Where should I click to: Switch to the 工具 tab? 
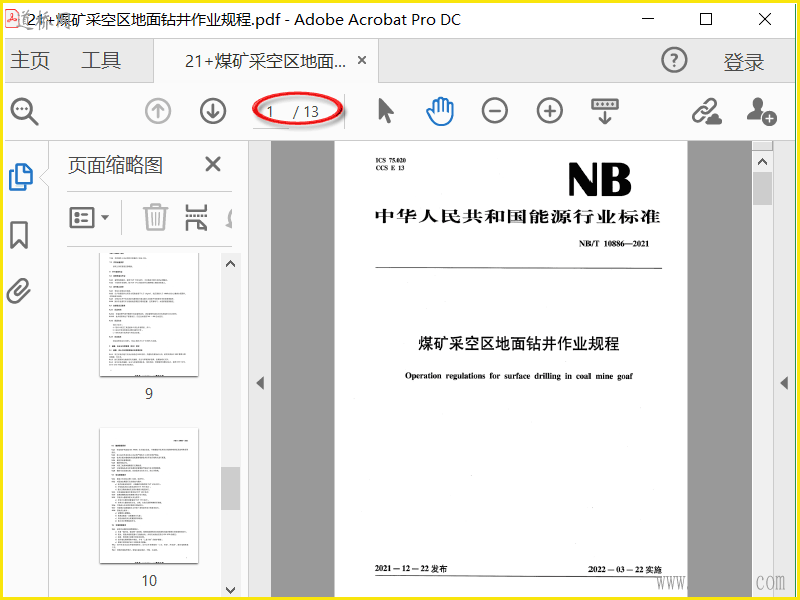(101, 60)
